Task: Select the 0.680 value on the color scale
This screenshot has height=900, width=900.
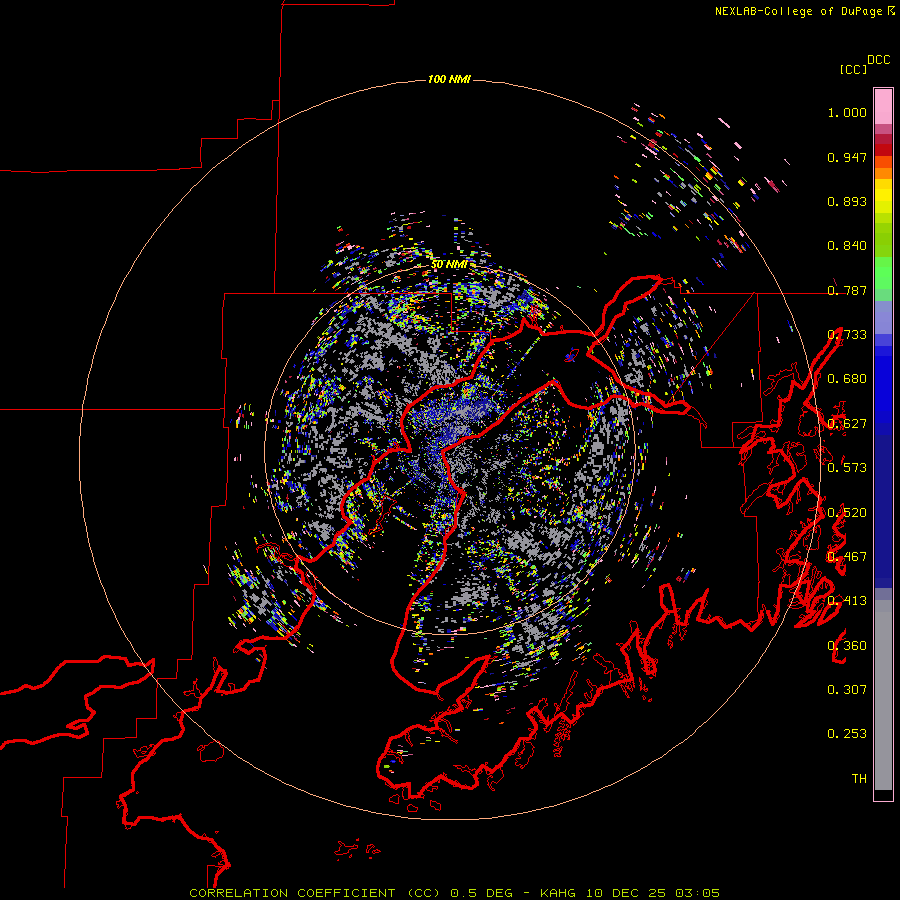Action: click(847, 379)
